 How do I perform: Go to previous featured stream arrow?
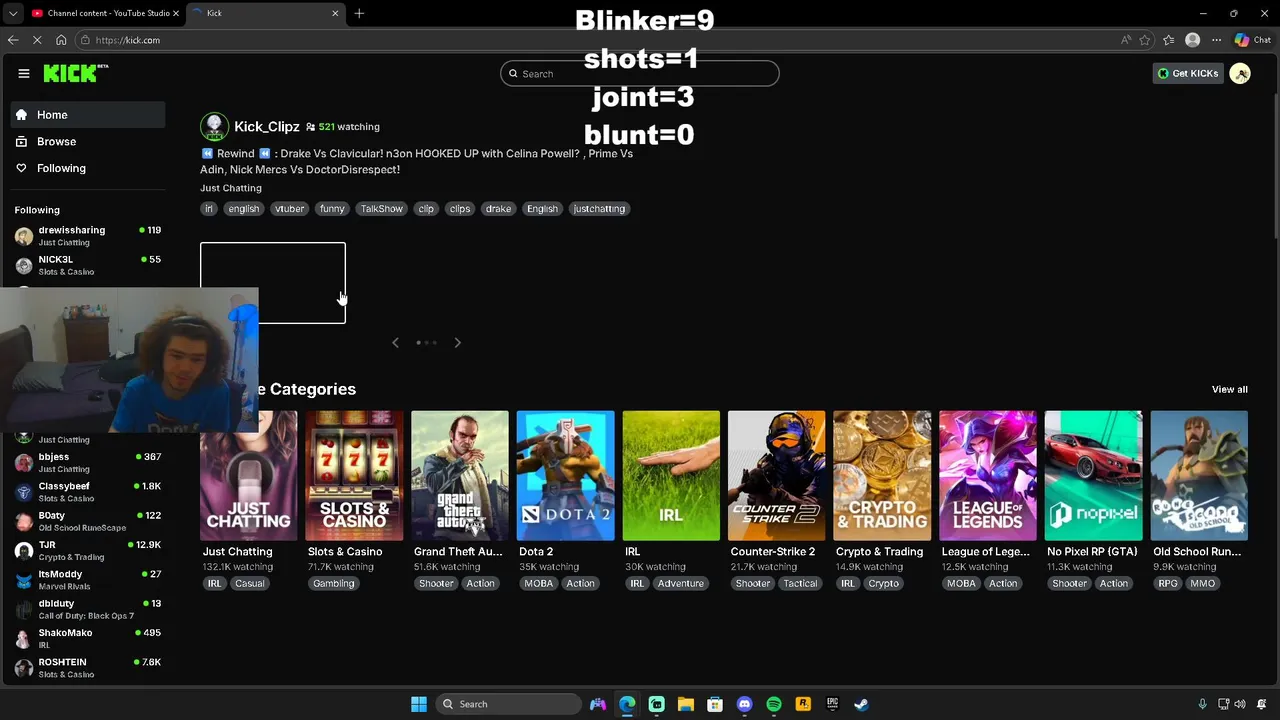(x=395, y=343)
